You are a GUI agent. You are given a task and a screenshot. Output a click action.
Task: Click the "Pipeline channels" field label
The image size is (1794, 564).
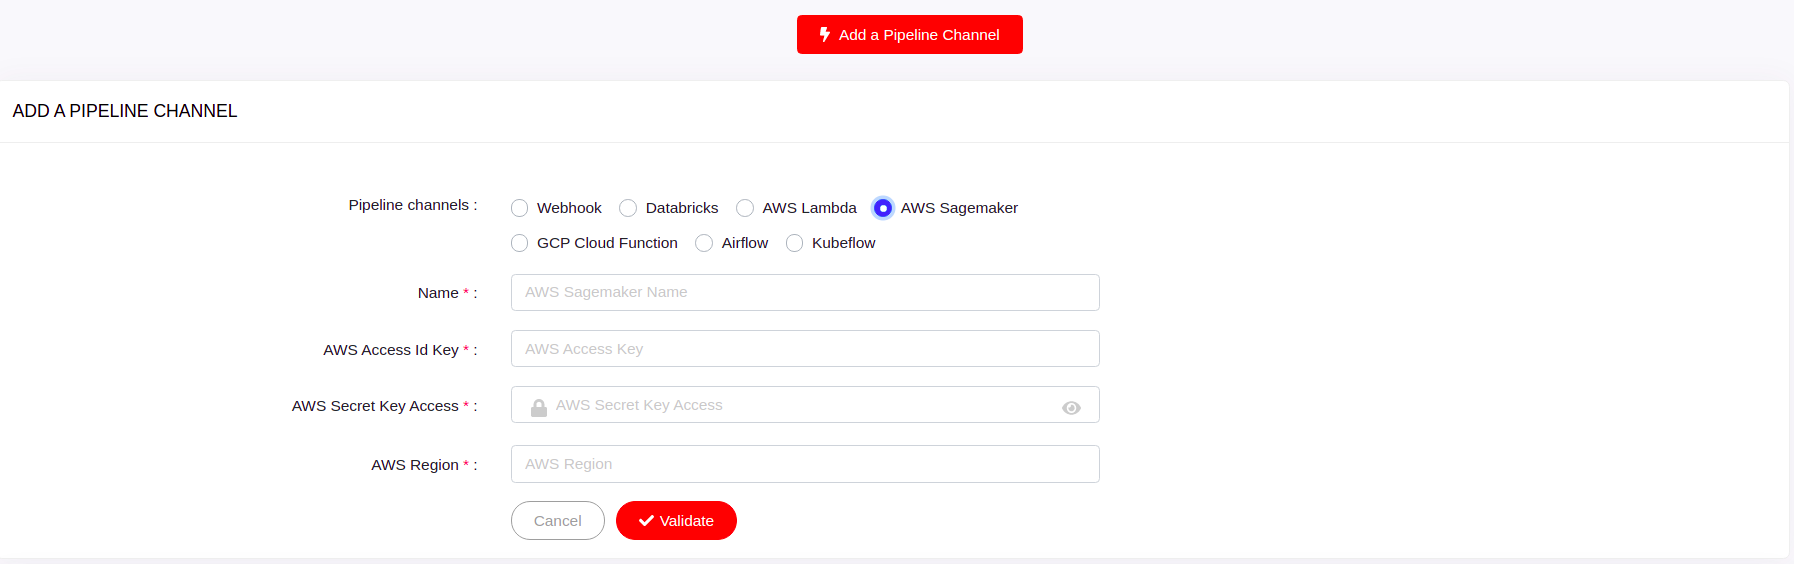click(408, 205)
